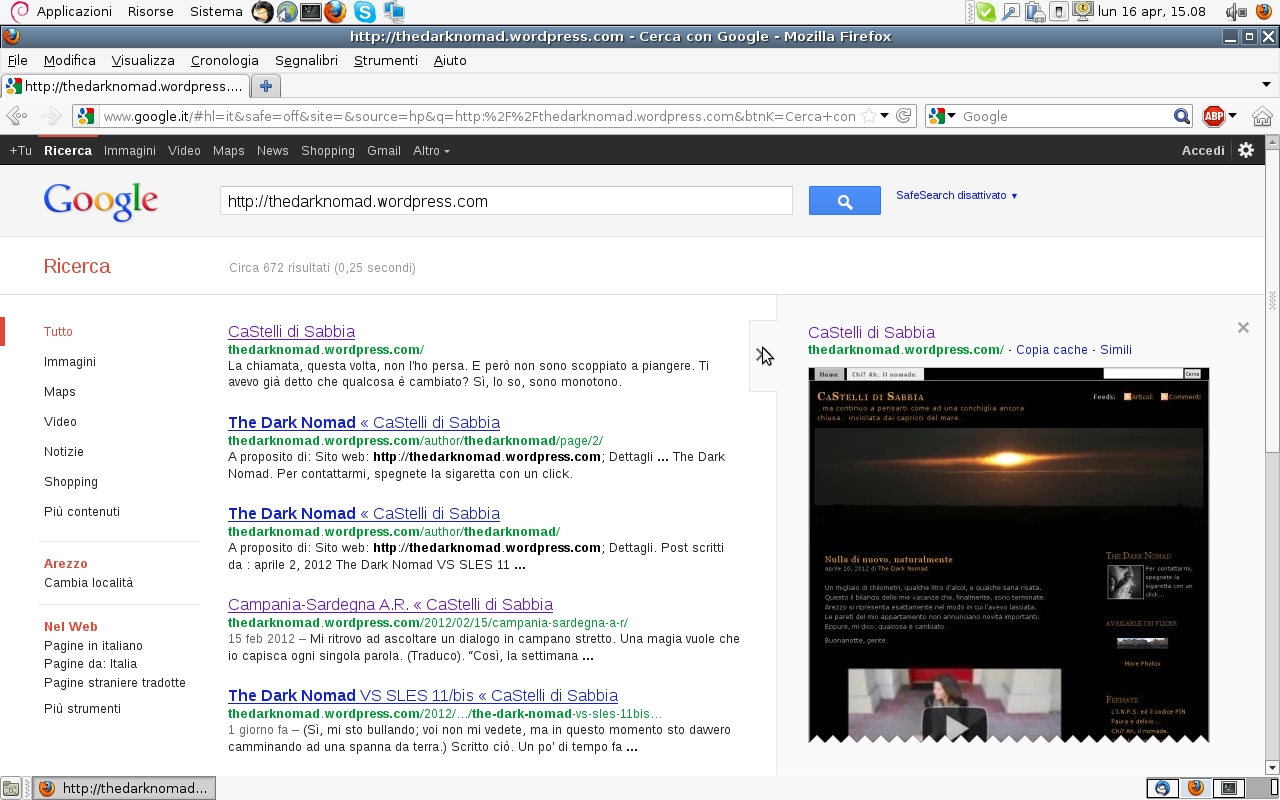Click the Google site identity icon in URL bar

[86, 116]
